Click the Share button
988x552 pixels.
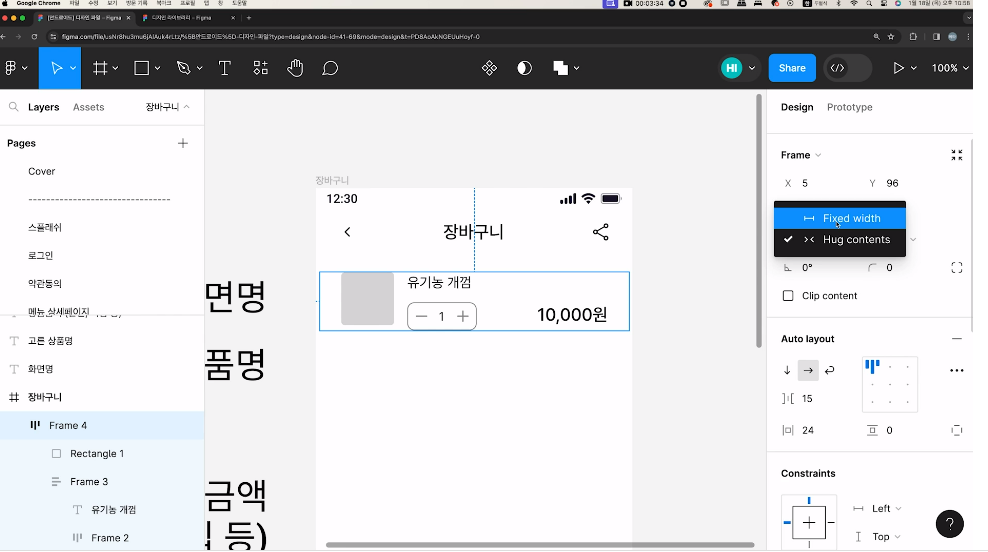[792, 68]
